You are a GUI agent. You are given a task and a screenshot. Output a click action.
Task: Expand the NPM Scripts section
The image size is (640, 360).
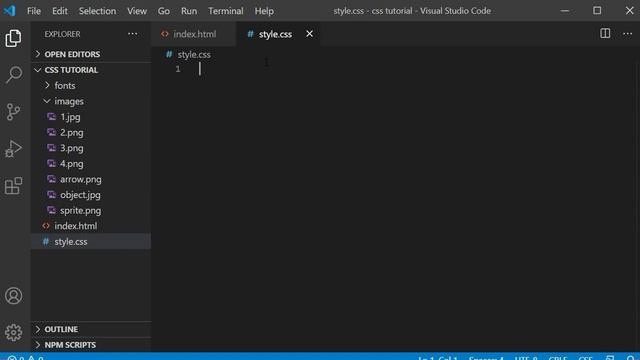coord(91,345)
